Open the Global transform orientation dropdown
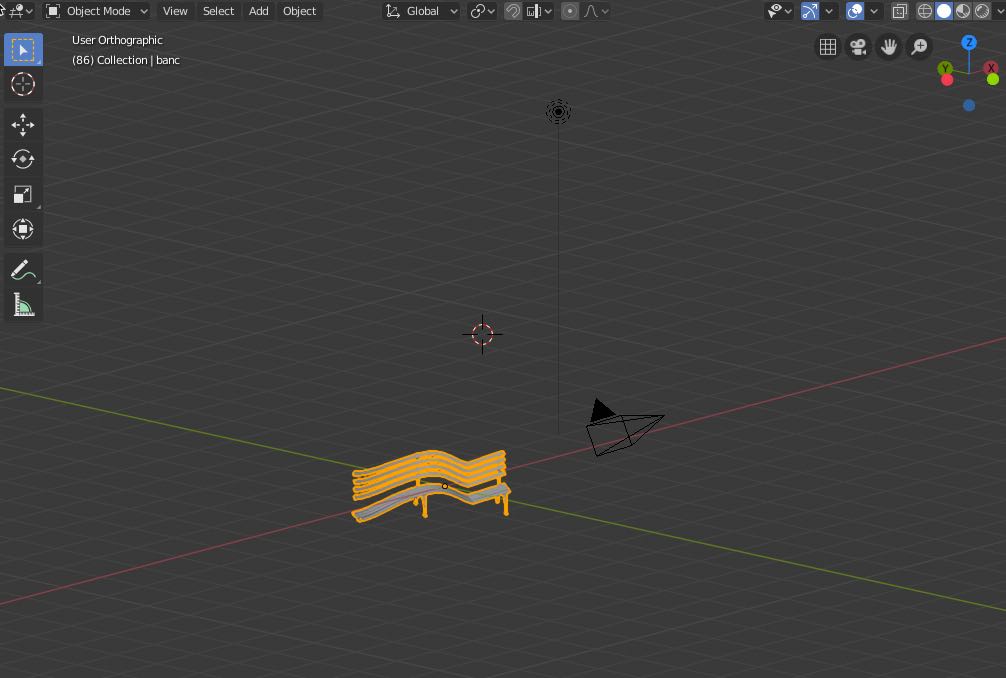1006x678 pixels. pos(422,11)
